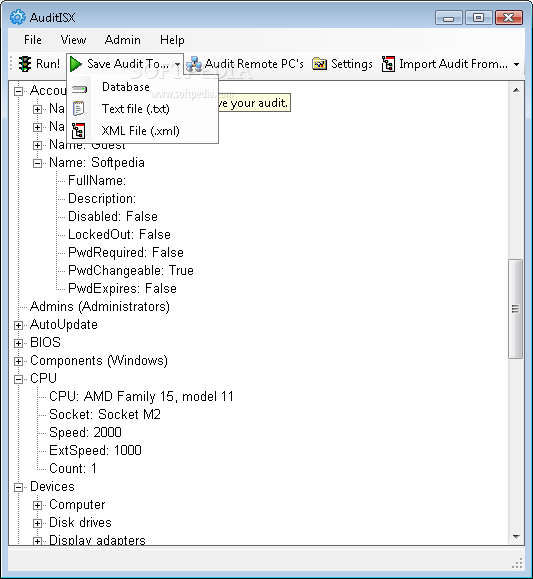Expand the Display adapters node
Image resolution: width=533 pixels, height=579 pixels.
point(37,541)
